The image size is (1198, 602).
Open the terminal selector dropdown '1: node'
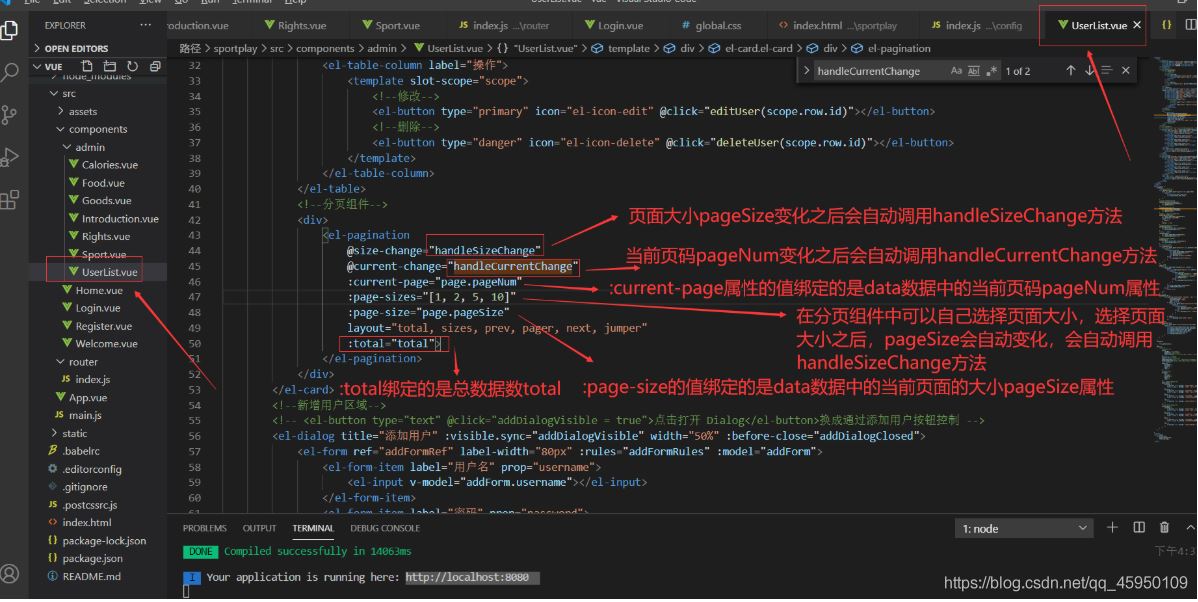pyautogui.click(x=1023, y=528)
